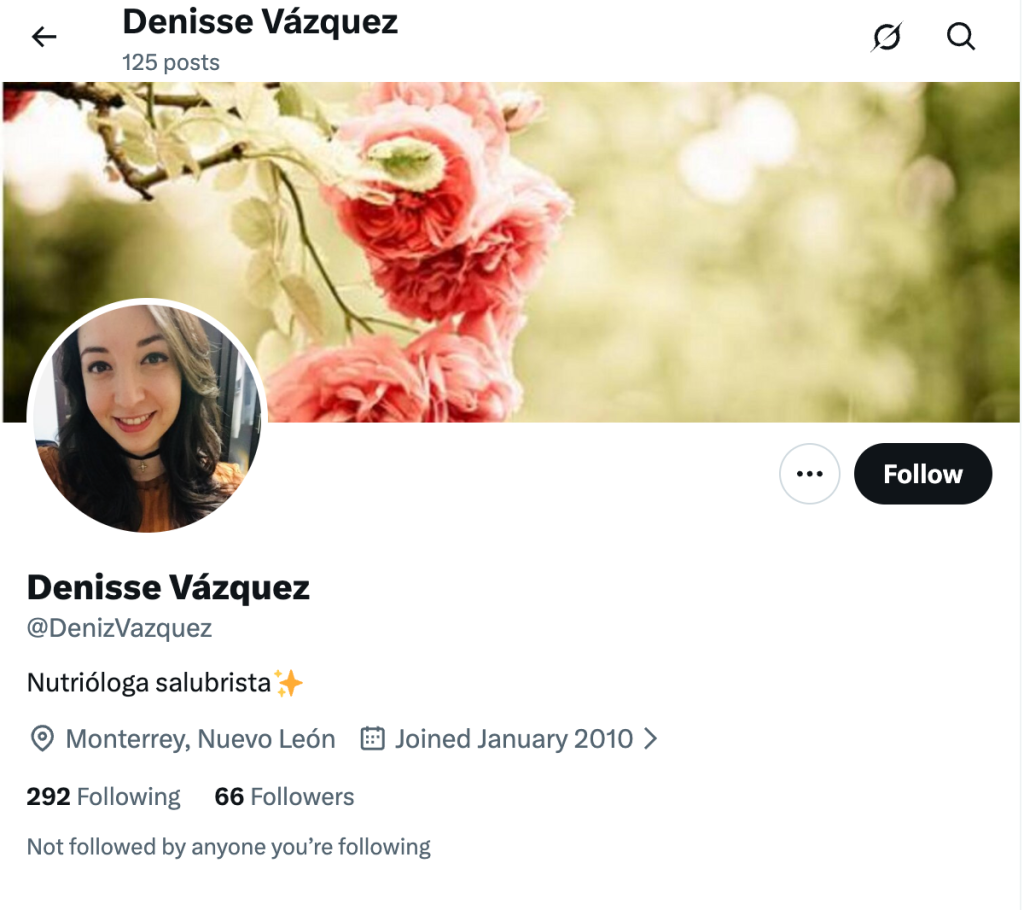Viewport: 1024px width, 910px height.
Task: Open the 292 Following list
Action: tap(104, 797)
